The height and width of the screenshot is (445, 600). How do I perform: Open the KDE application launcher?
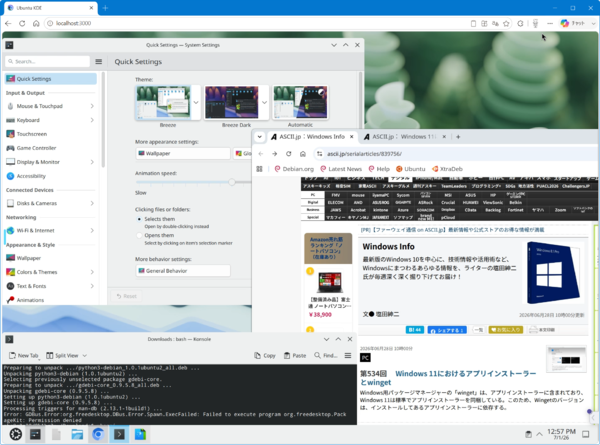pyautogui.click(x=15, y=434)
